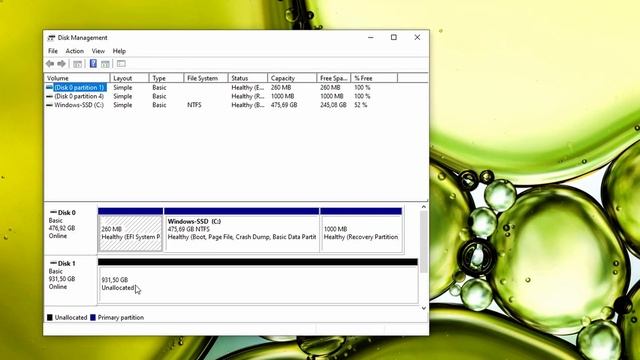Sort by the Free Space column header
The height and width of the screenshot is (360, 640).
point(334,78)
